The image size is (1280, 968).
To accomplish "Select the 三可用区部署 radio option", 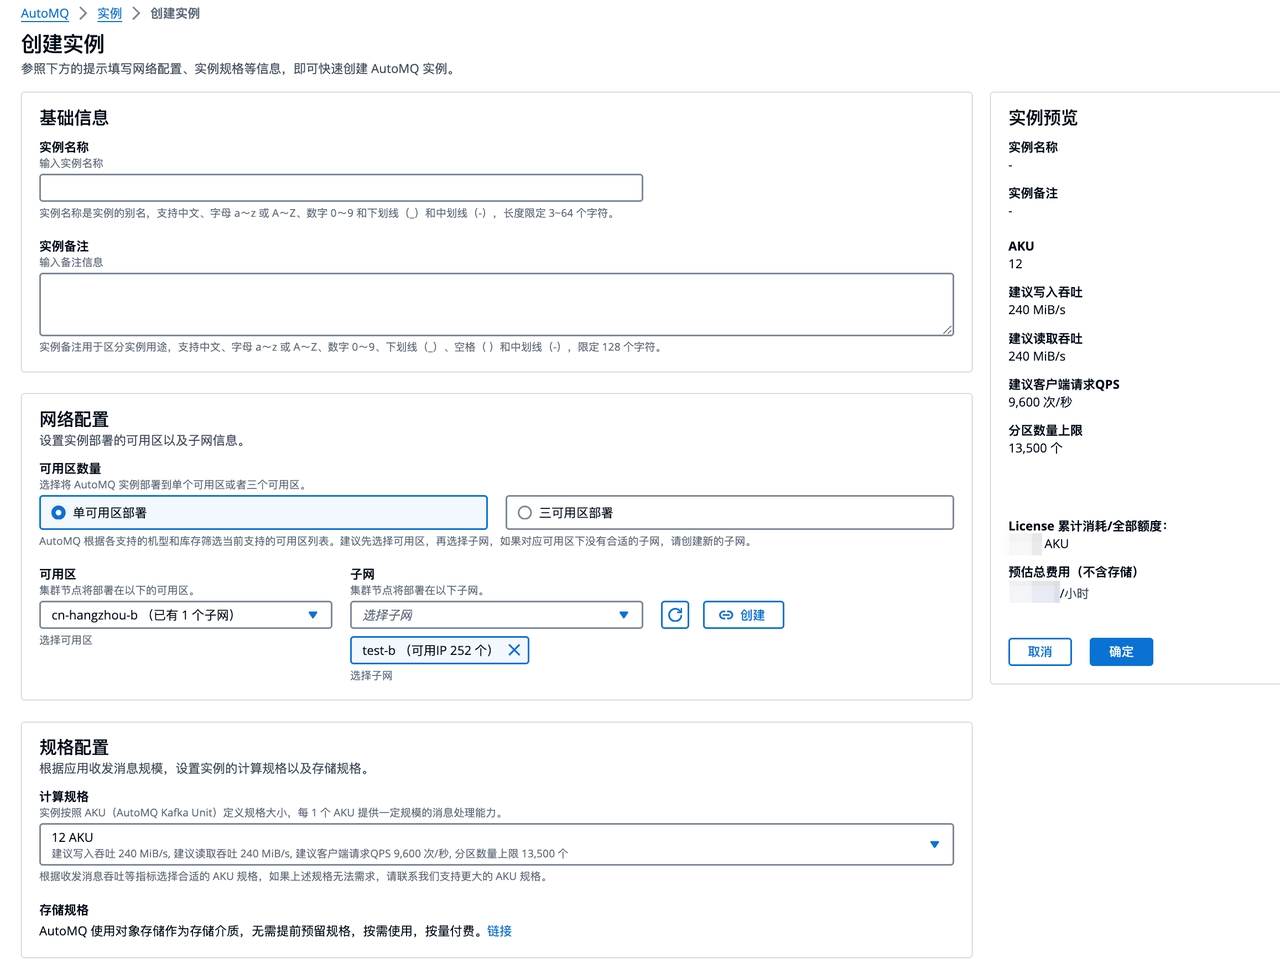I will (525, 513).
